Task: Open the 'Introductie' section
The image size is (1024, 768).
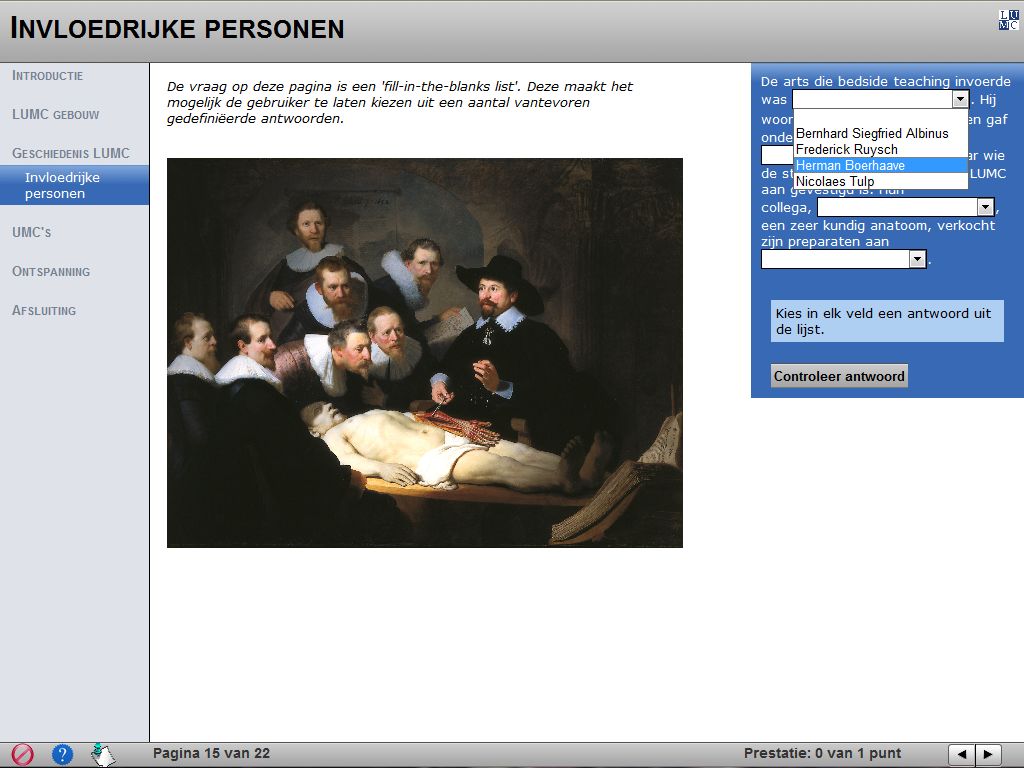Action: pos(48,76)
